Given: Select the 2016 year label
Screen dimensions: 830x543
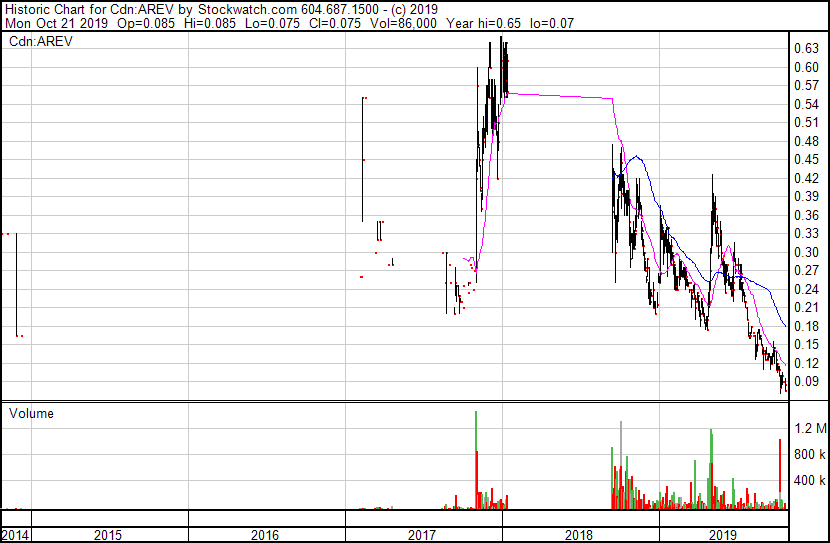Looking at the screenshot, I should [265, 535].
